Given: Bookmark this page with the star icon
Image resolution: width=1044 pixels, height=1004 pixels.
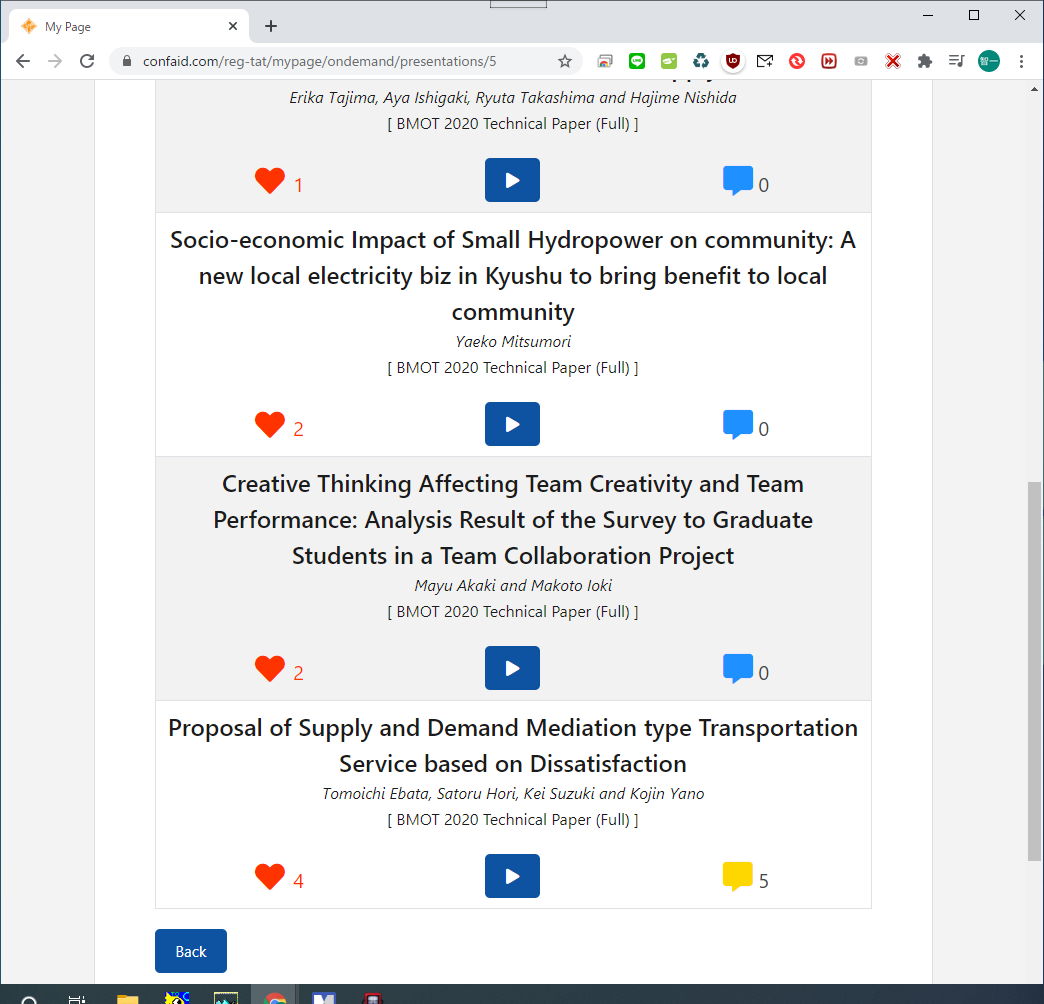Looking at the screenshot, I should coord(565,61).
